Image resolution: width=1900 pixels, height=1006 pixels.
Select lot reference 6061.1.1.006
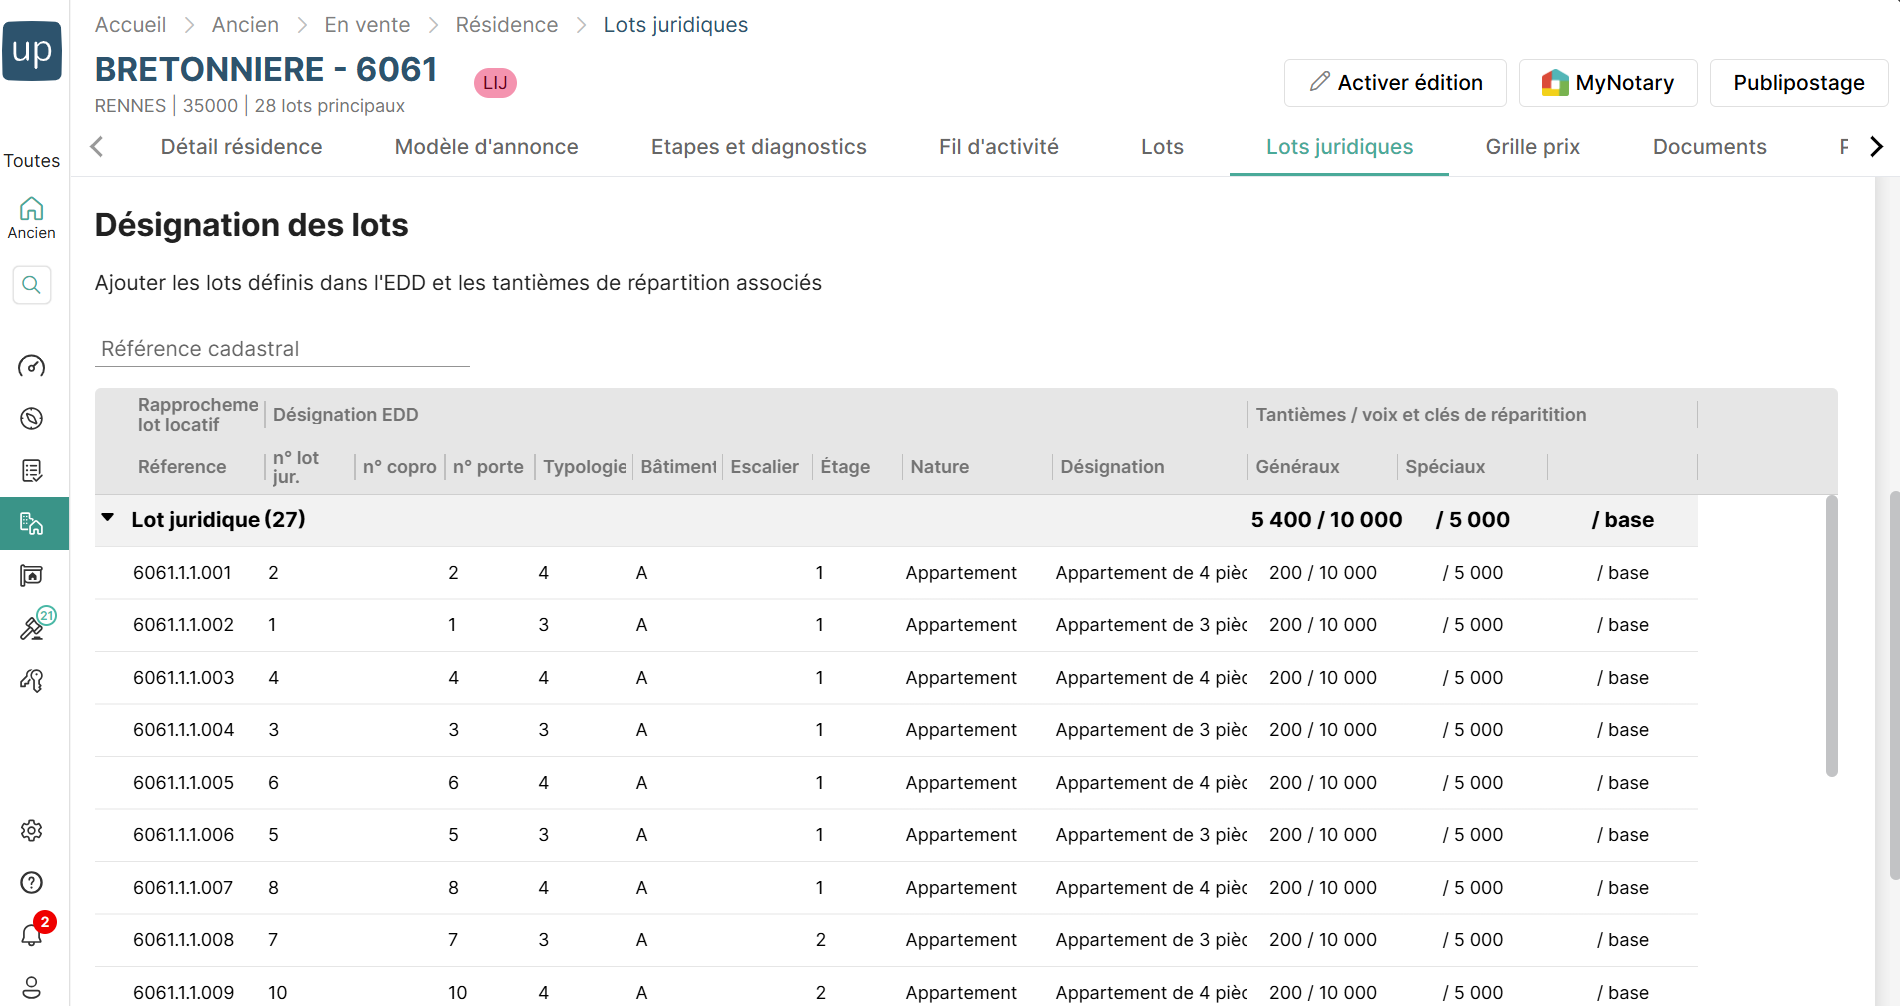pos(183,835)
